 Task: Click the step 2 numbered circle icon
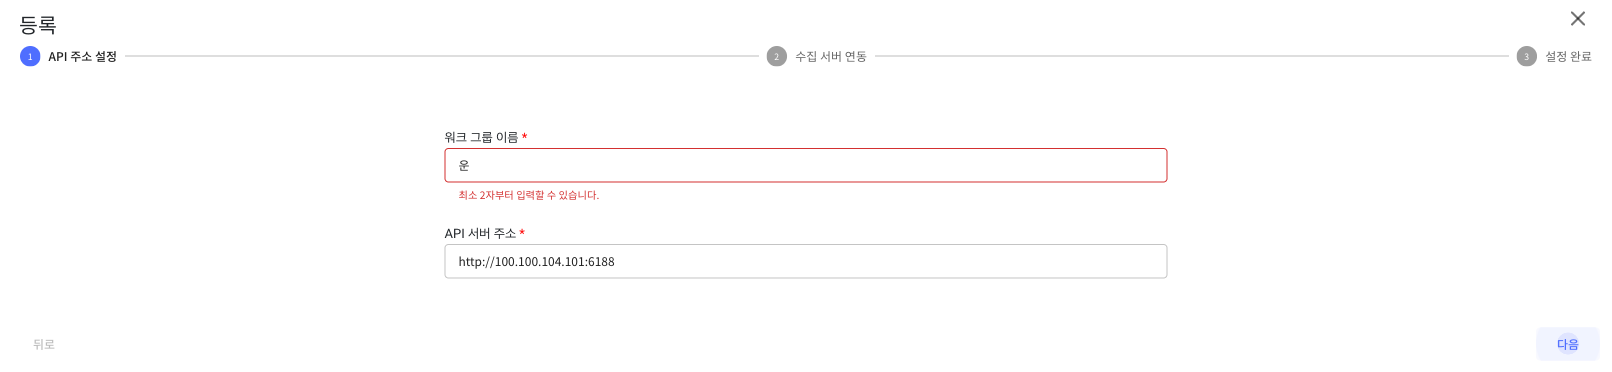[x=777, y=56]
